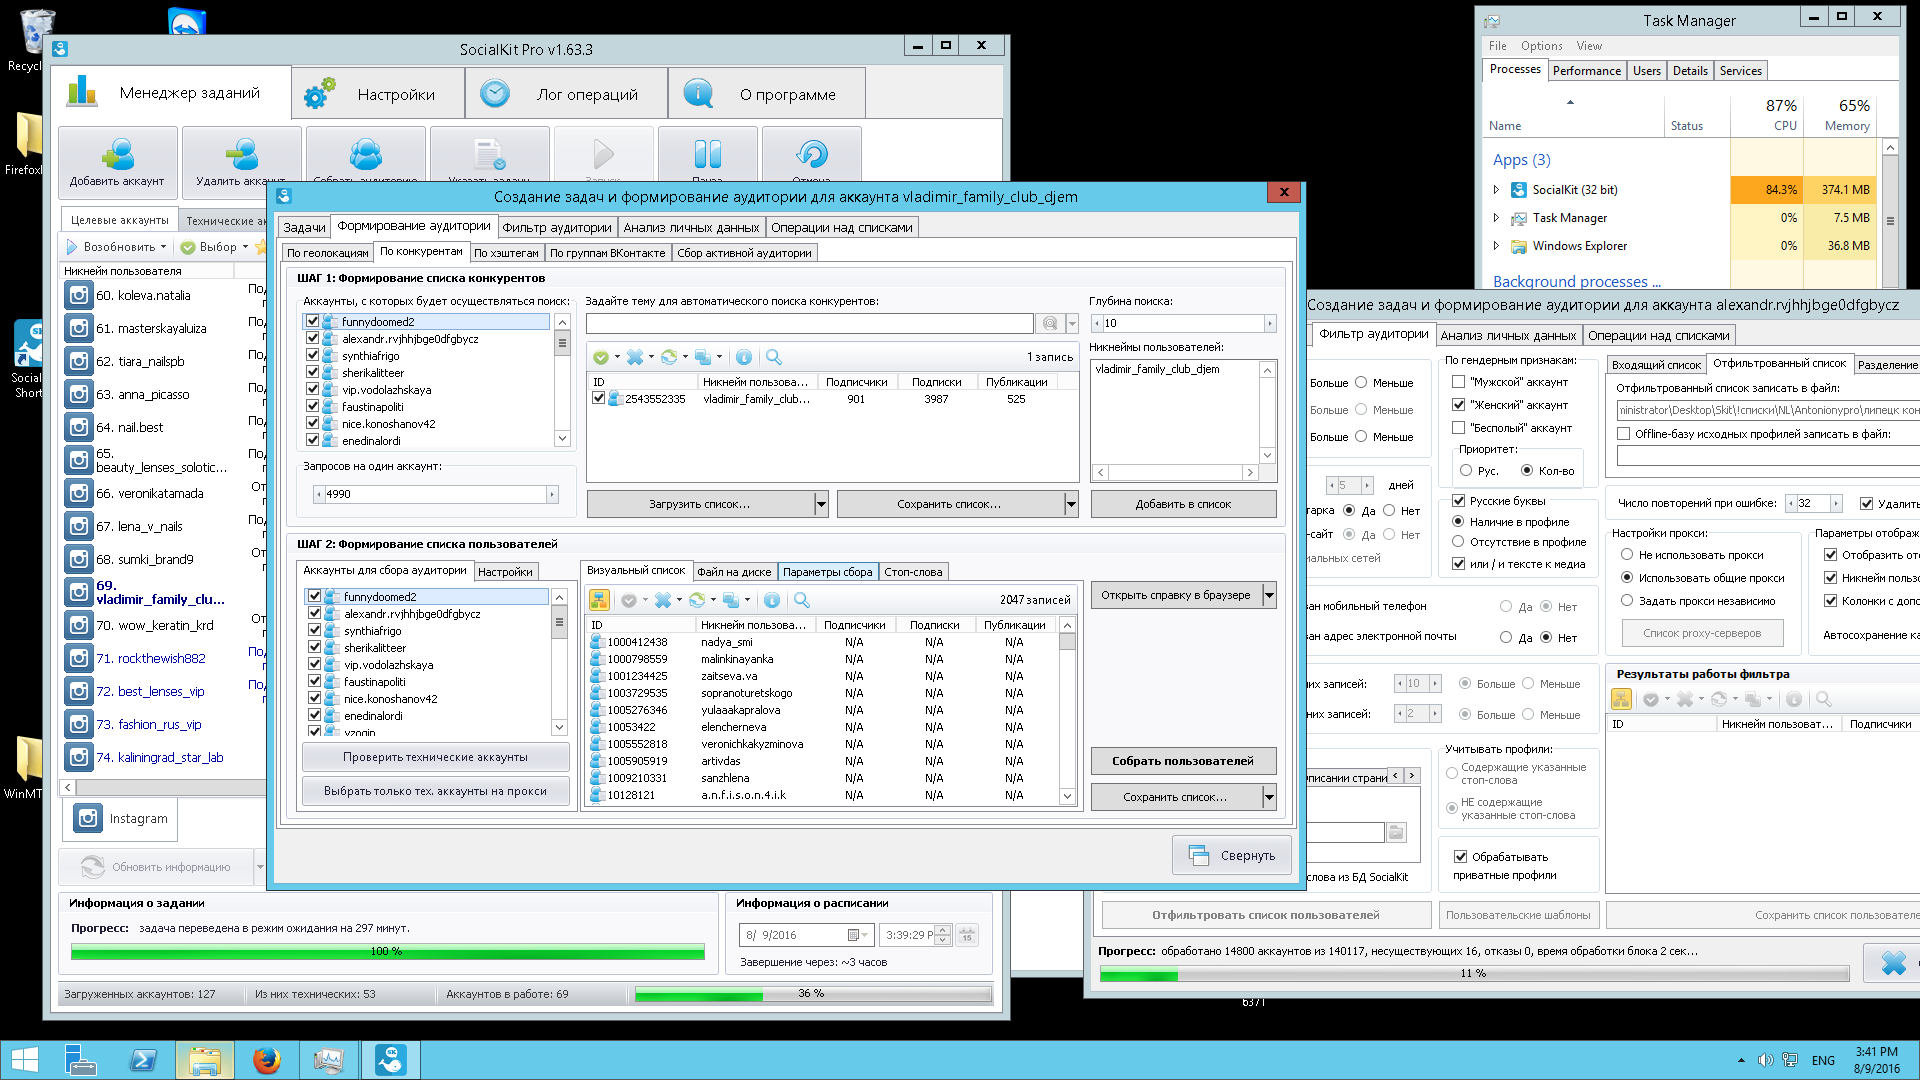1920x1080 pixels.
Task: Open Performance tab in Task Manager
Action: point(1586,71)
